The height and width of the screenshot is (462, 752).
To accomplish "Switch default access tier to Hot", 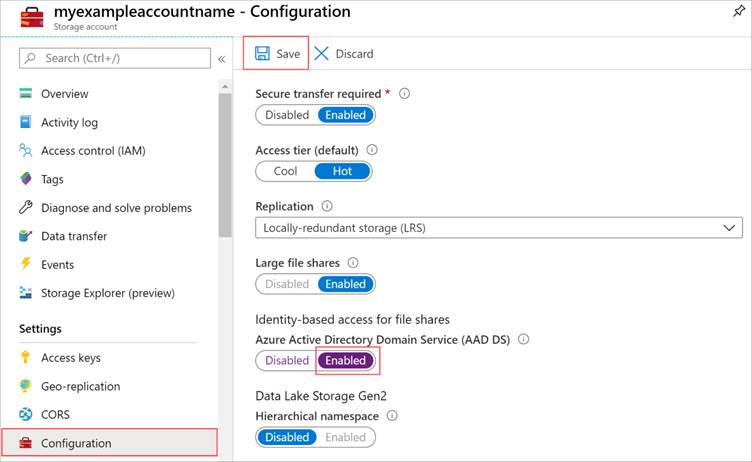I will [x=342, y=171].
